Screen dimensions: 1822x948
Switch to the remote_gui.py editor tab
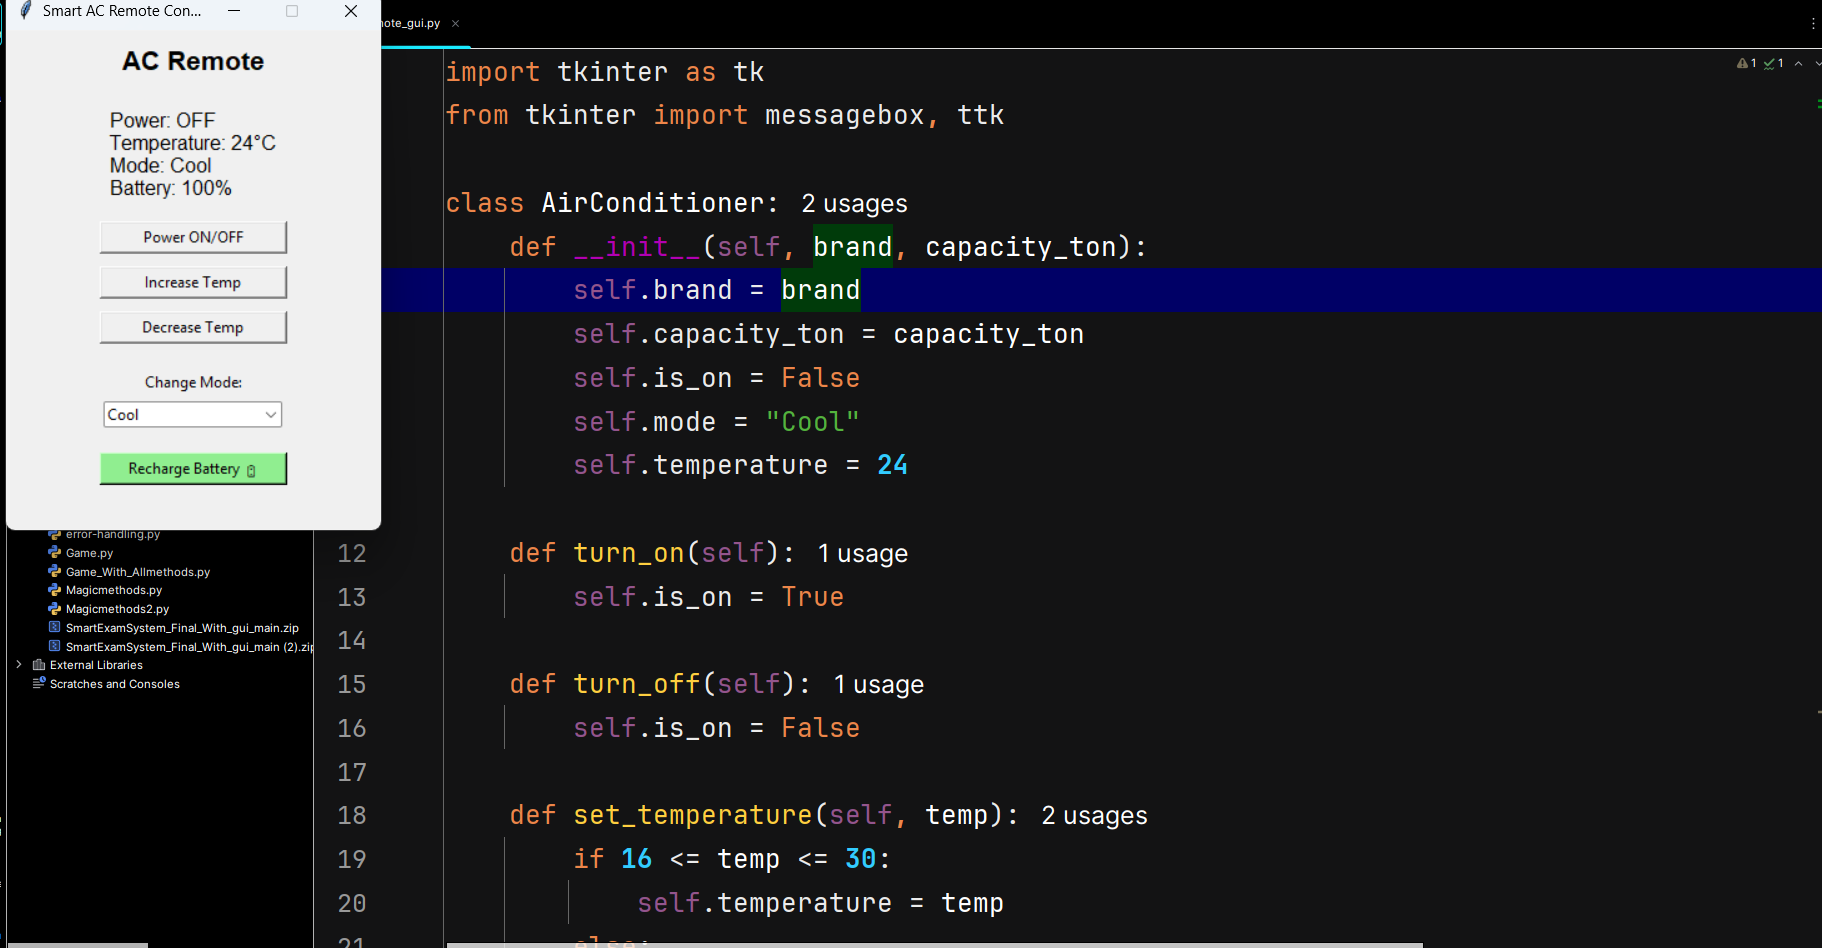pos(411,23)
